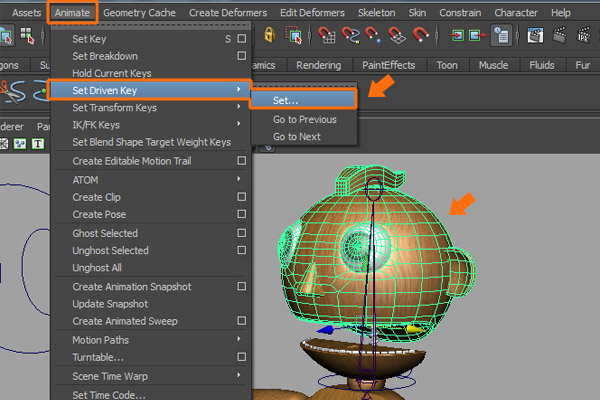Open Ghost Selected options box
Viewport: 600px width, 400px height.
click(x=241, y=233)
